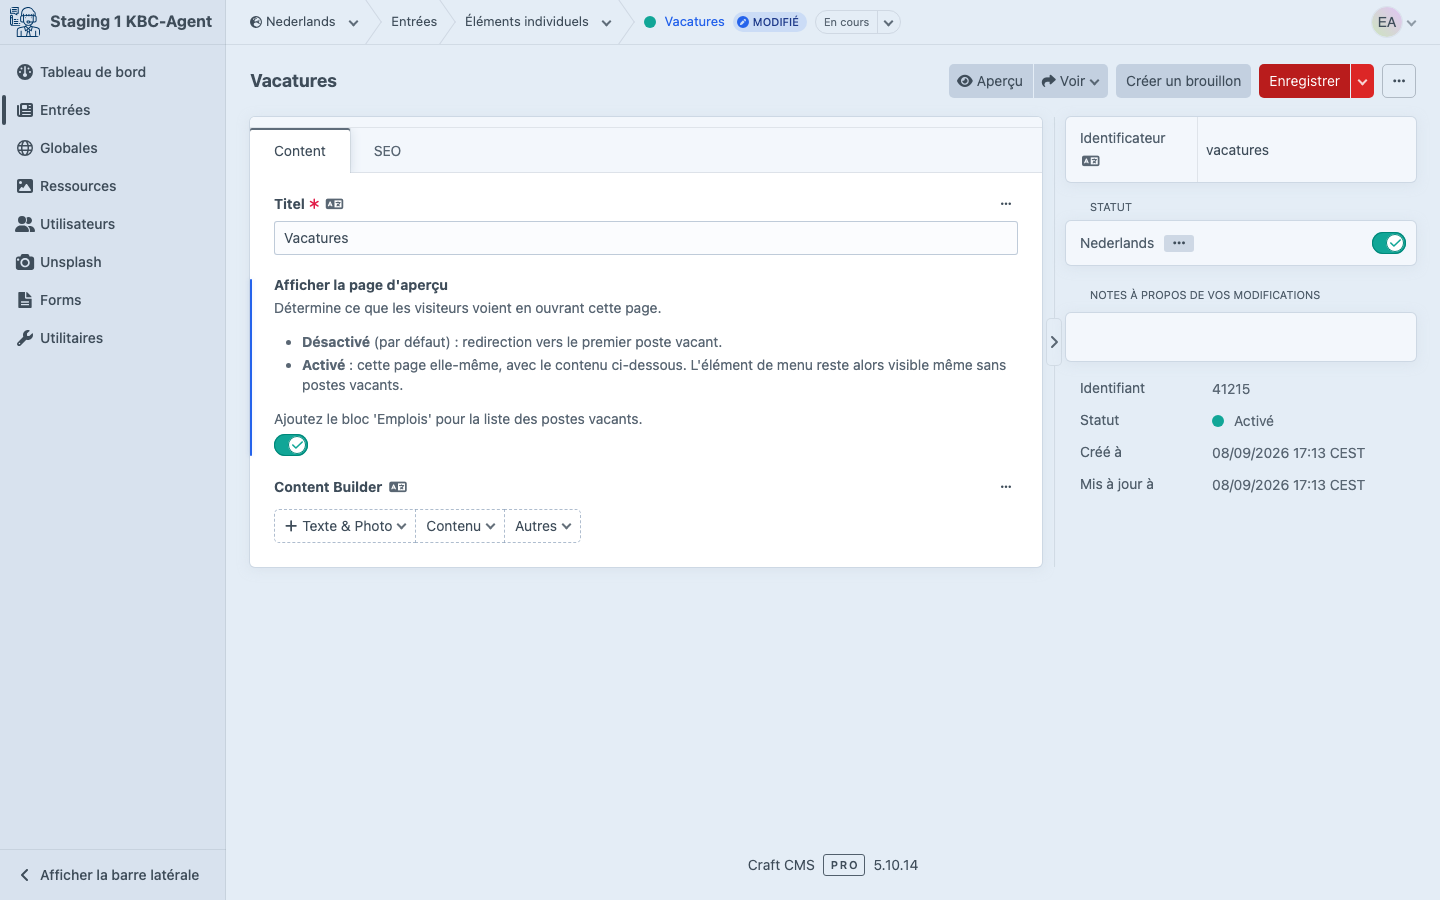The width and height of the screenshot is (1440, 900).
Task: Click the Titel input field
Action: click(646, 238)
